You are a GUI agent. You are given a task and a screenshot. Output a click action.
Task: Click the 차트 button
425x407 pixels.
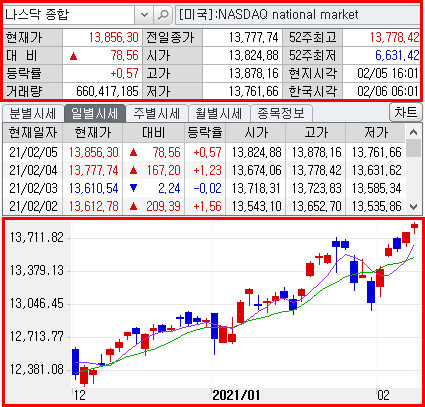[406, 112]
